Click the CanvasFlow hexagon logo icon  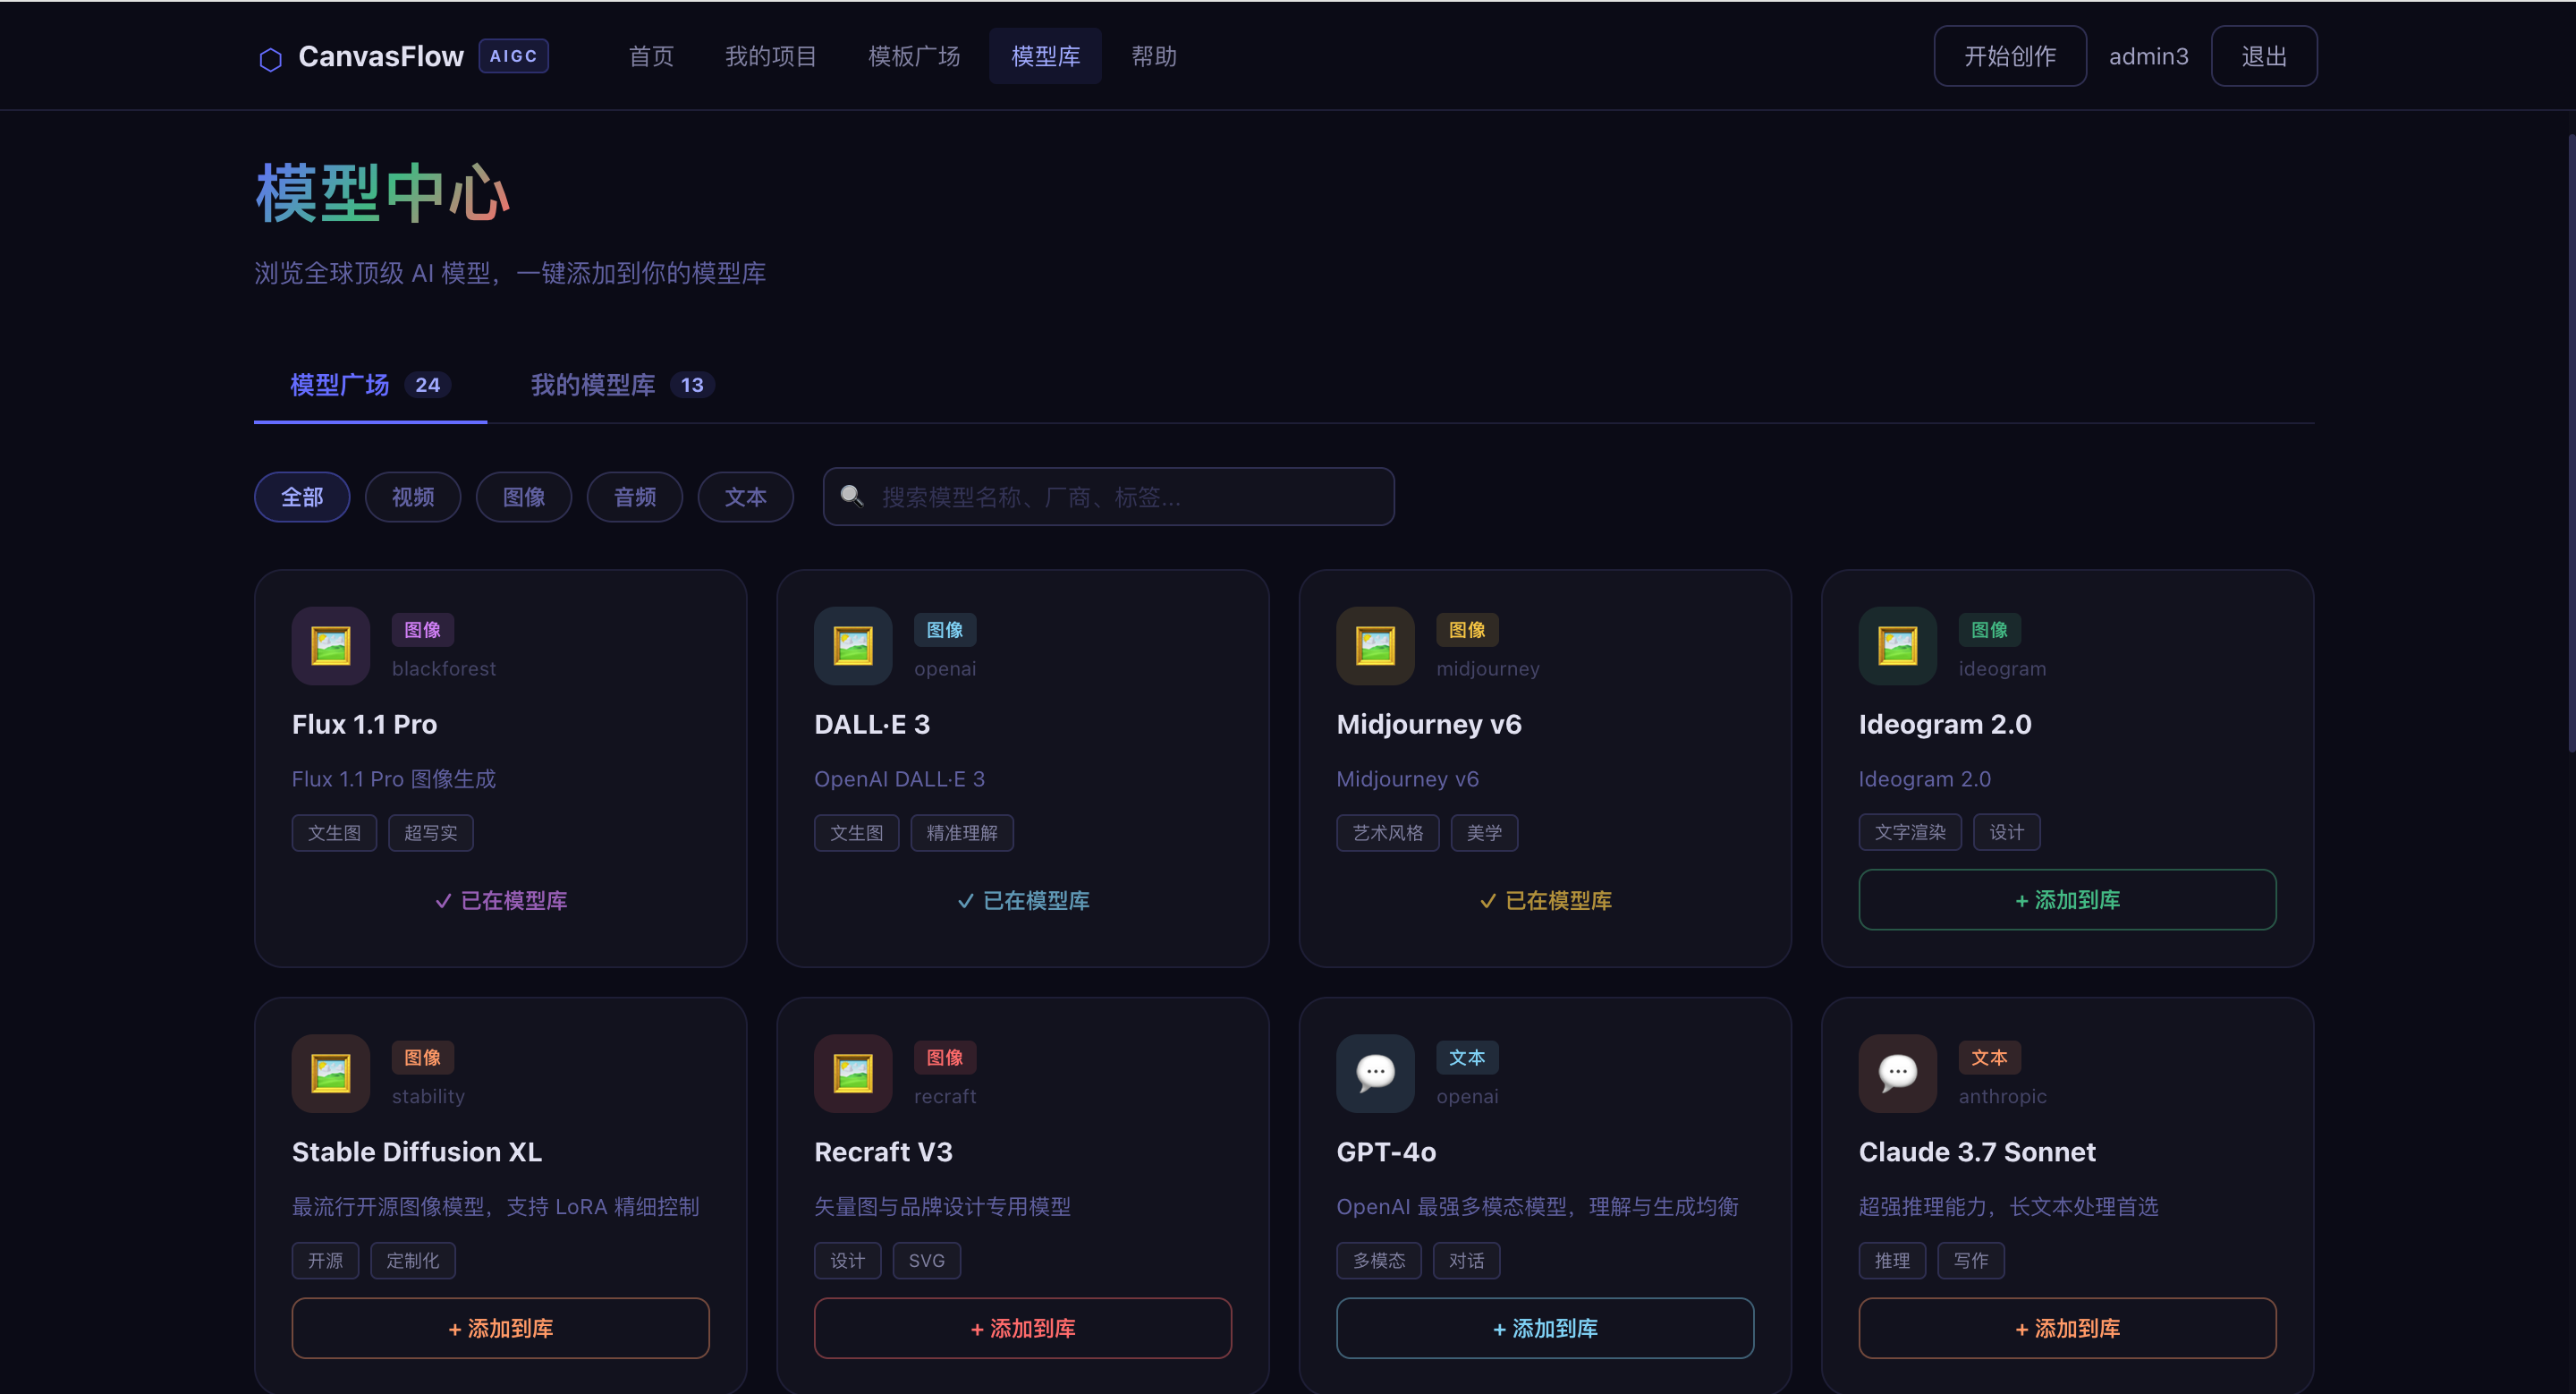(270, 59)
